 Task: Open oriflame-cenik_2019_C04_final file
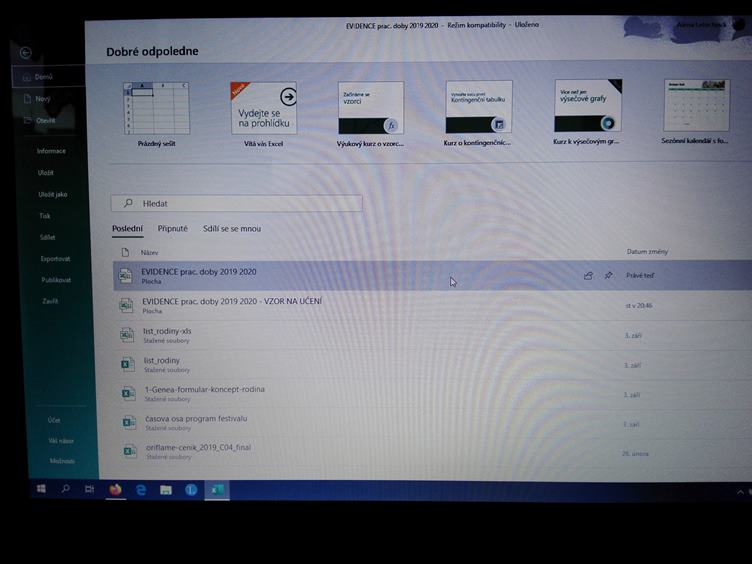tap(435, 452)
